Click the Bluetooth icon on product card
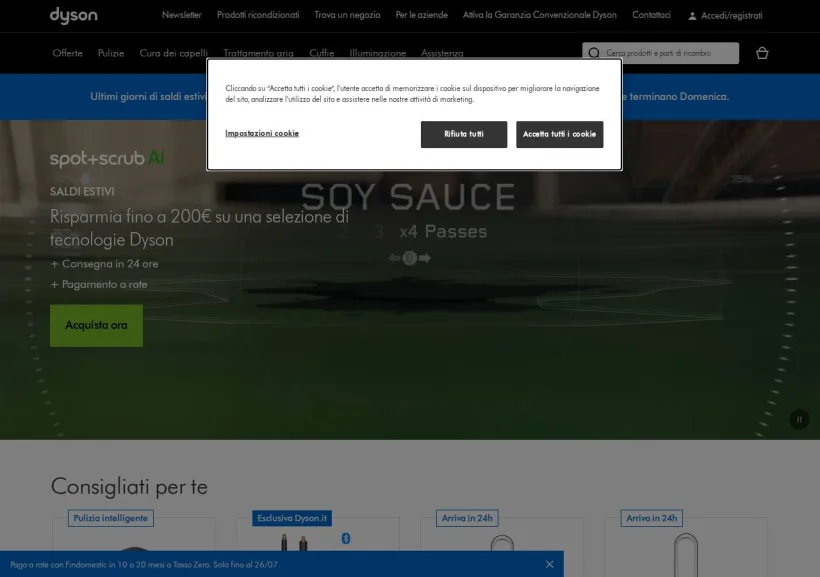 346,538
